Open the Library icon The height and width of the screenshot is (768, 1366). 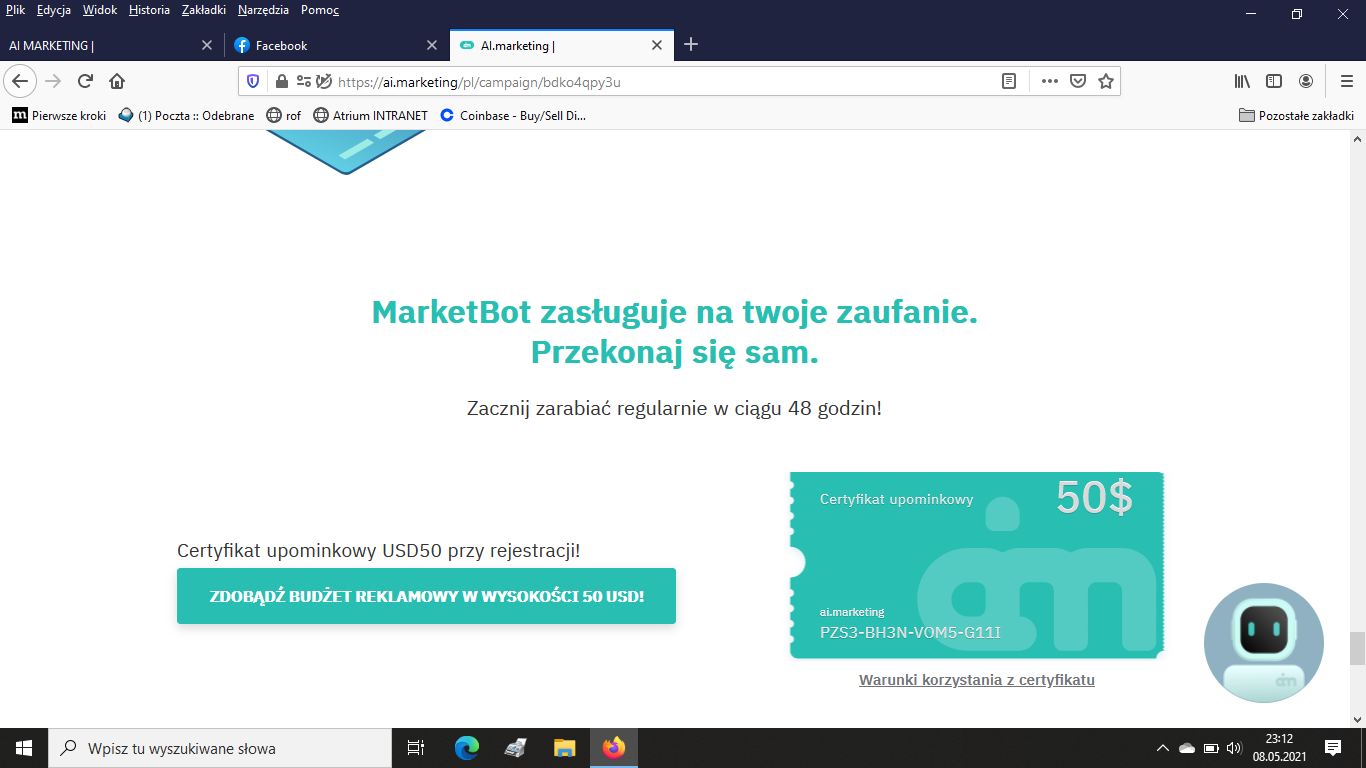(1242, 81)
